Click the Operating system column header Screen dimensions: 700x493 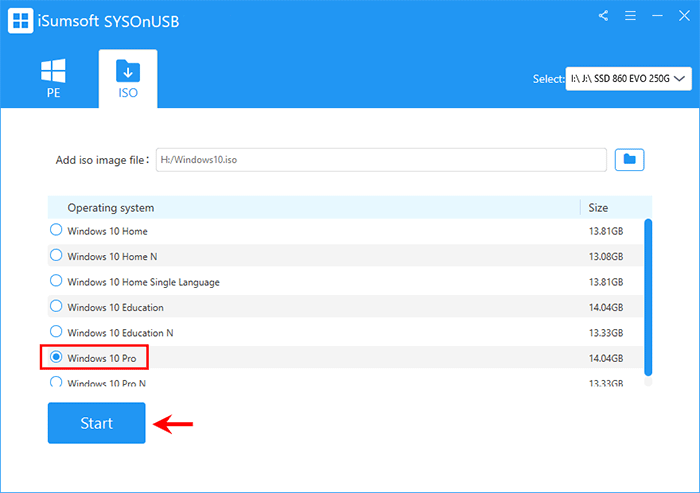[111, 208]
